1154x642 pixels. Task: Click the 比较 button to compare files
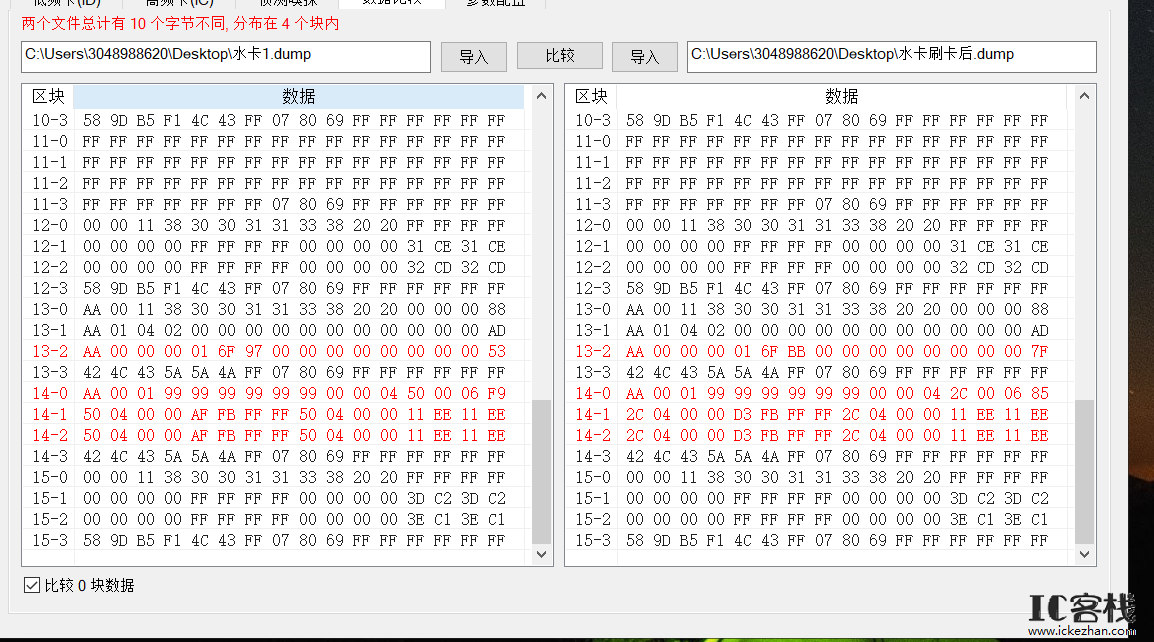tap(559, 56)
